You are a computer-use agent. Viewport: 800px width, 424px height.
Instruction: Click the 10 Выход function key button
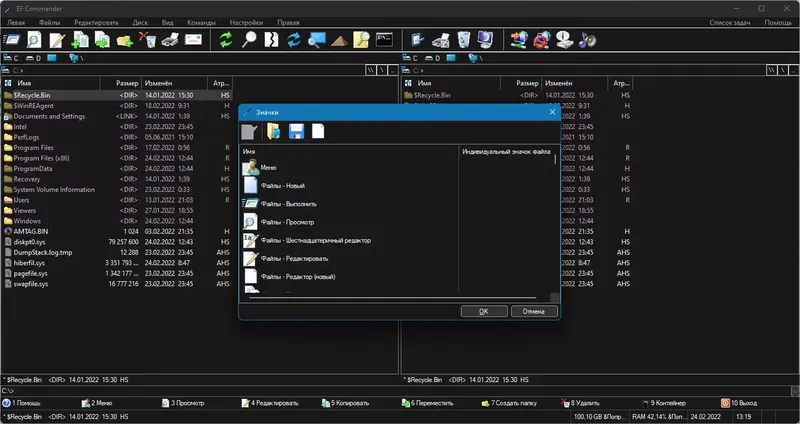coord(739,403)
